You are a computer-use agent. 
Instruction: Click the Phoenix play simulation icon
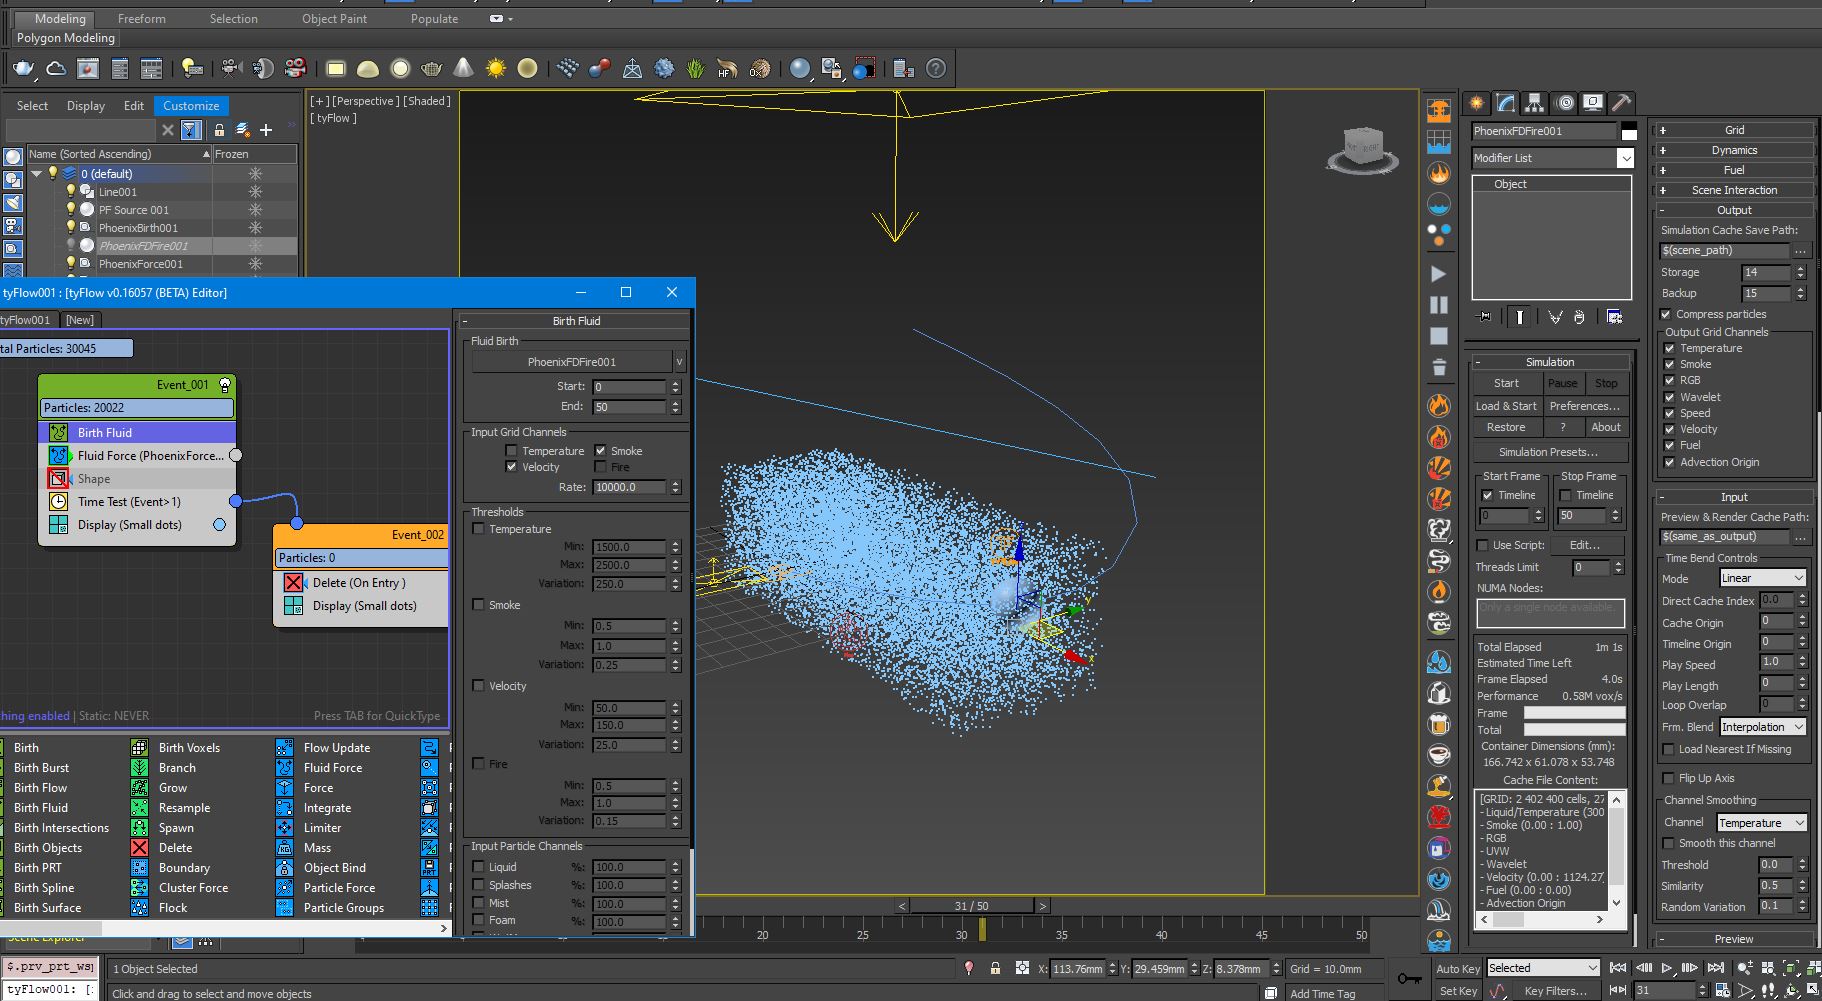1438,273
